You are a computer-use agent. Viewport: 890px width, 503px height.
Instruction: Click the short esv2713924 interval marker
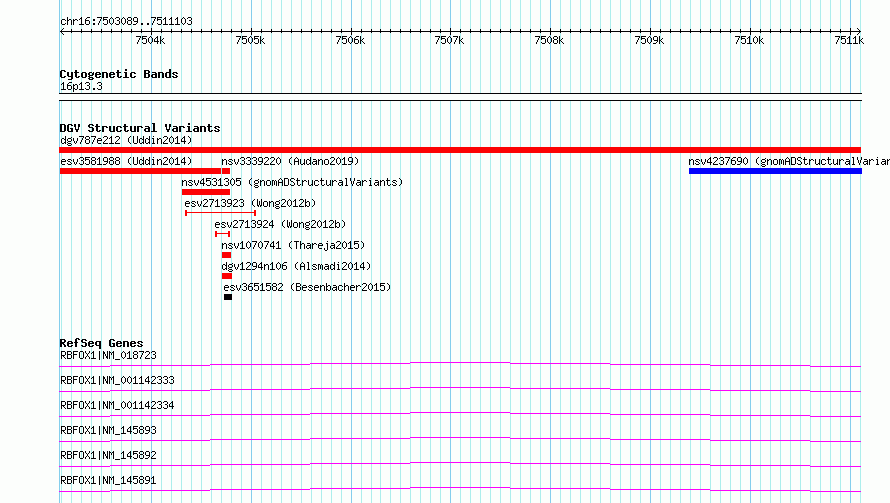point(222,234)
